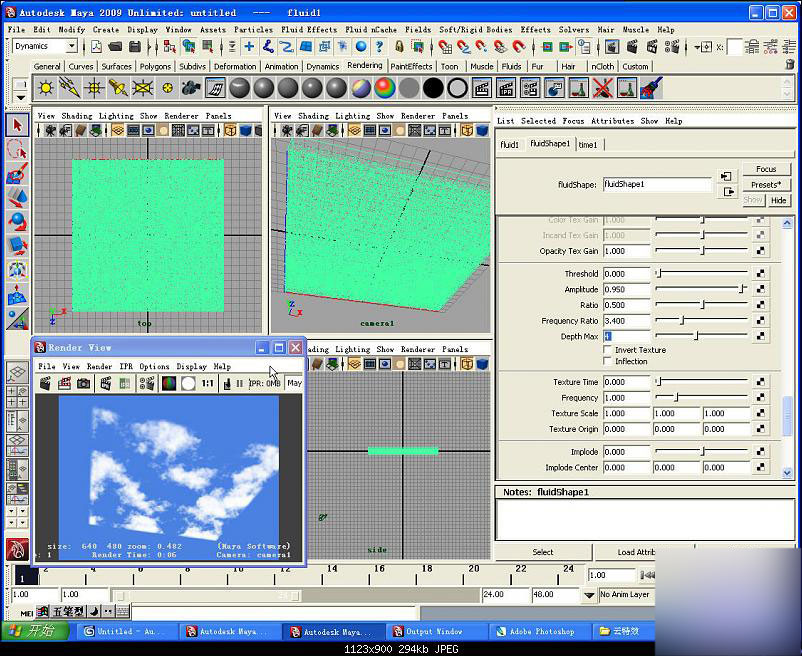Click the ramp shader colorful sphere icon

coord(385,88)
